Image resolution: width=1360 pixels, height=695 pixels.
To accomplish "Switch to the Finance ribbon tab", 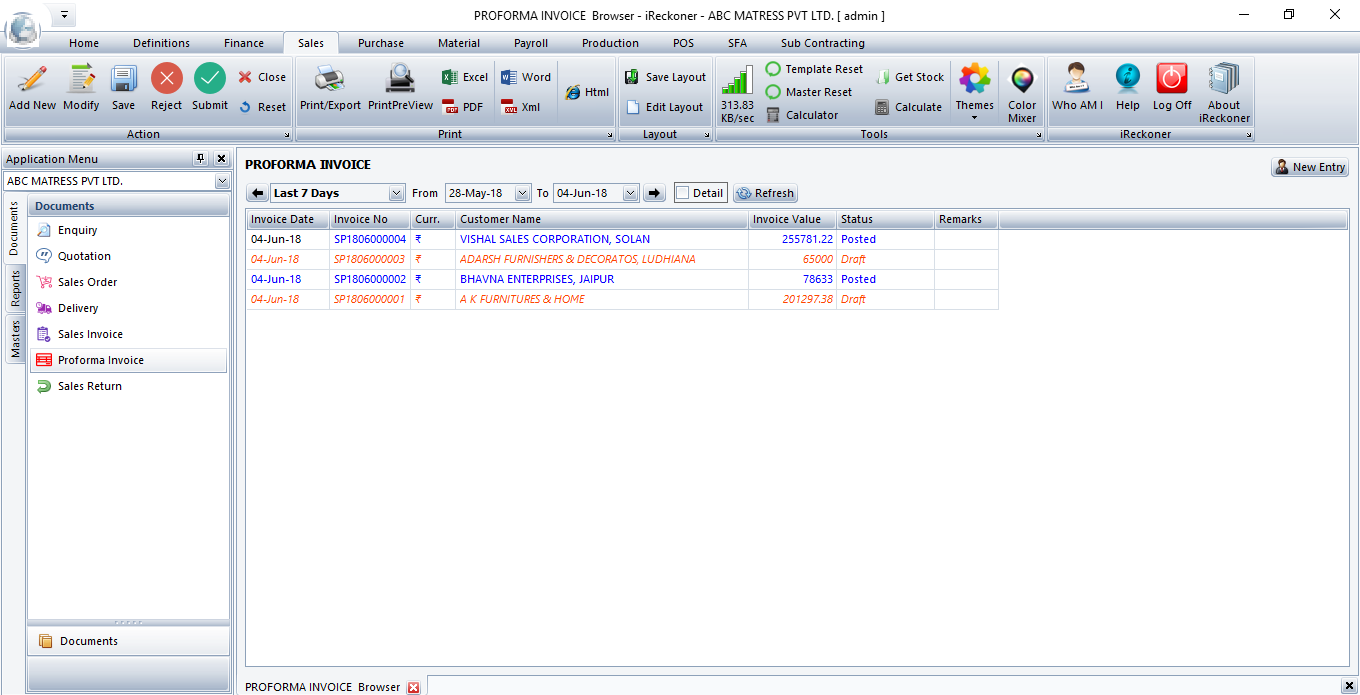I will [x=243, y=43].
